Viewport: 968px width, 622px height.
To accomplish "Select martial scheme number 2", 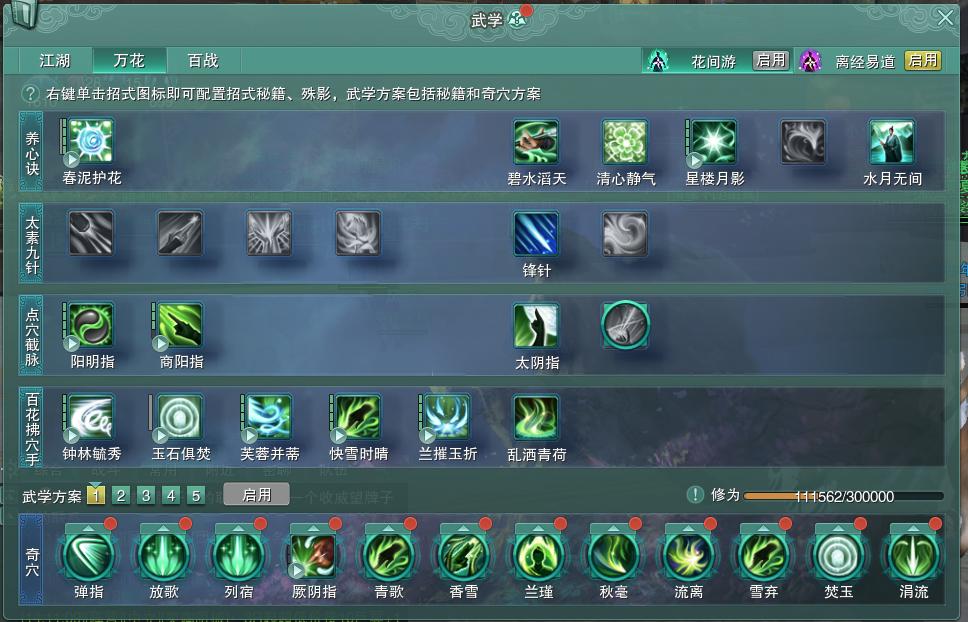I will [x=121, y=496].
